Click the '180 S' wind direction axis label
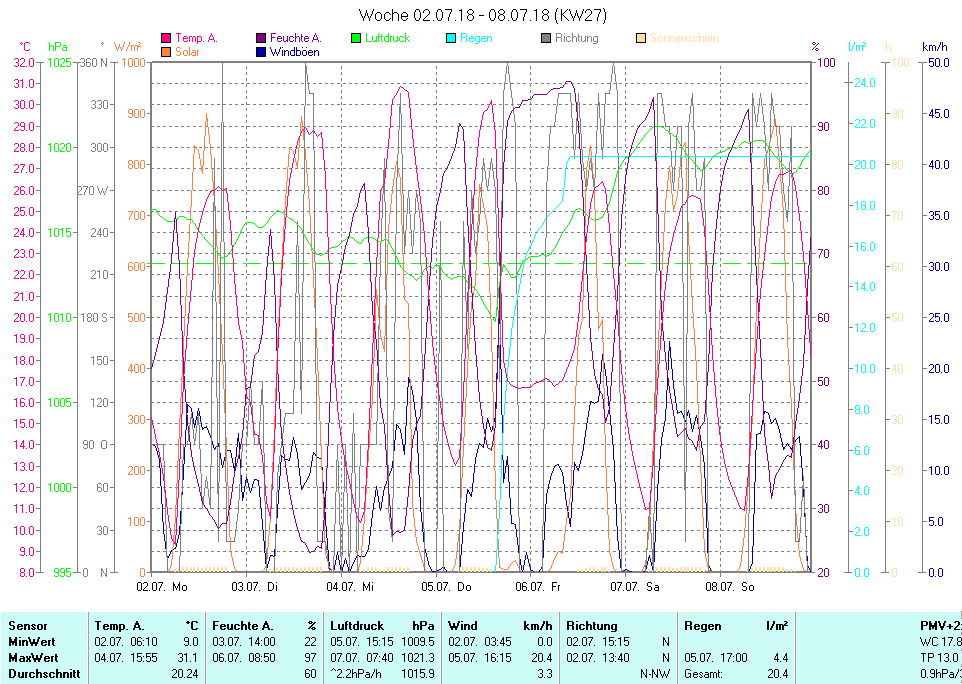962x684 pixels. (x=94, y=317)
